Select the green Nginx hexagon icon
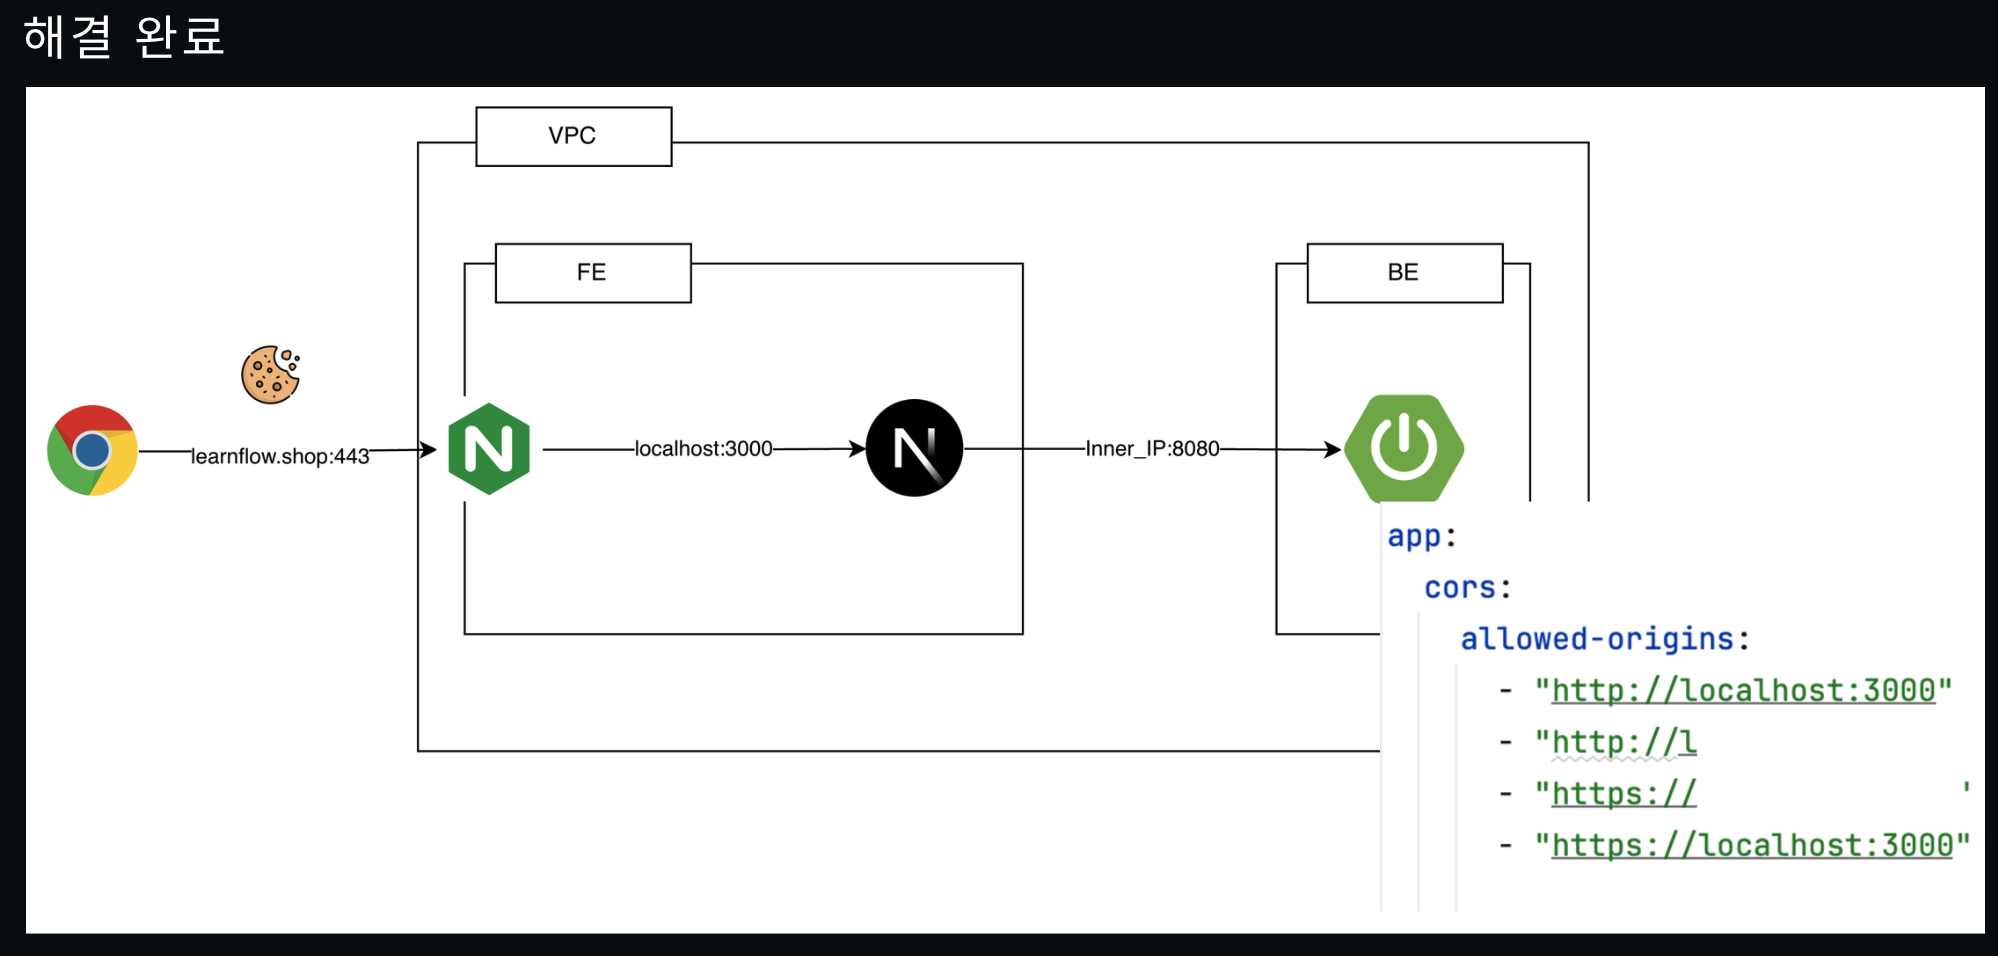 [489, 449]
